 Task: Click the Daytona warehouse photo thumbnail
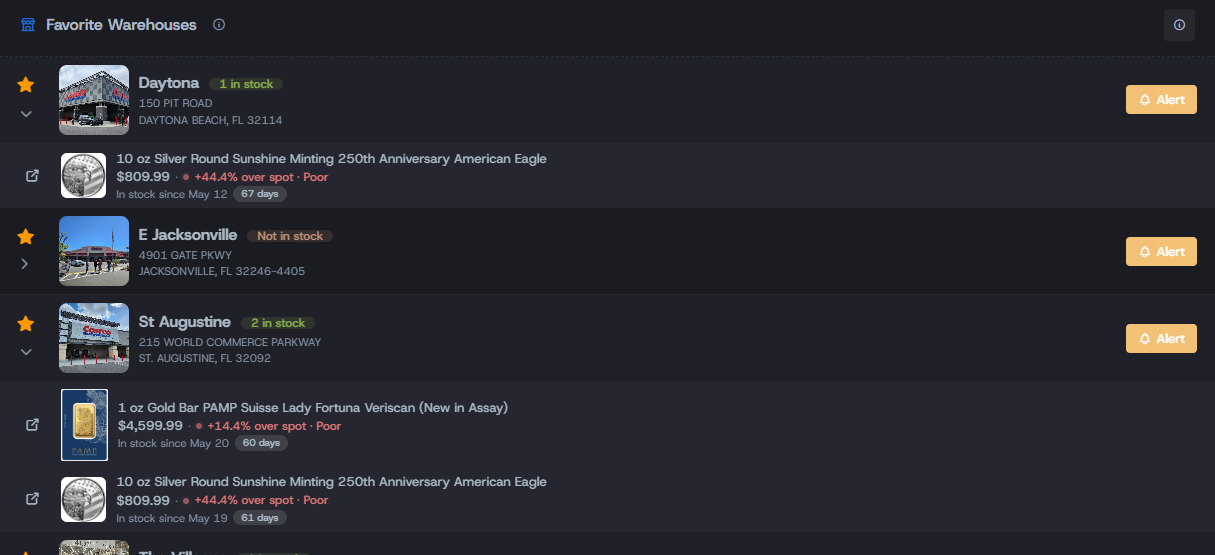point(94,100)
